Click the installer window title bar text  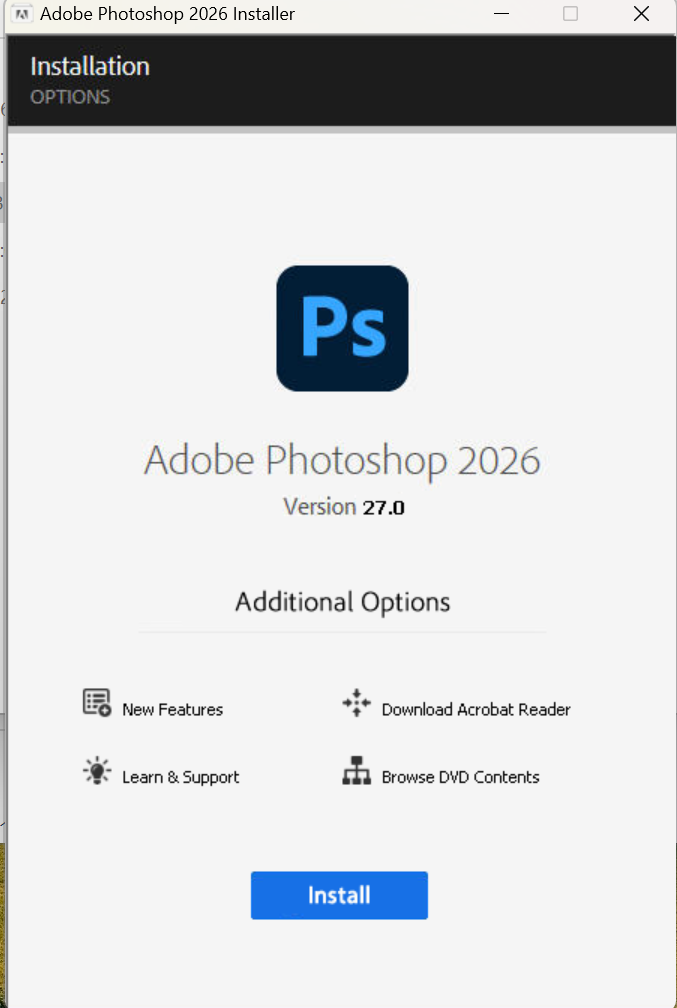click(167, 15)
